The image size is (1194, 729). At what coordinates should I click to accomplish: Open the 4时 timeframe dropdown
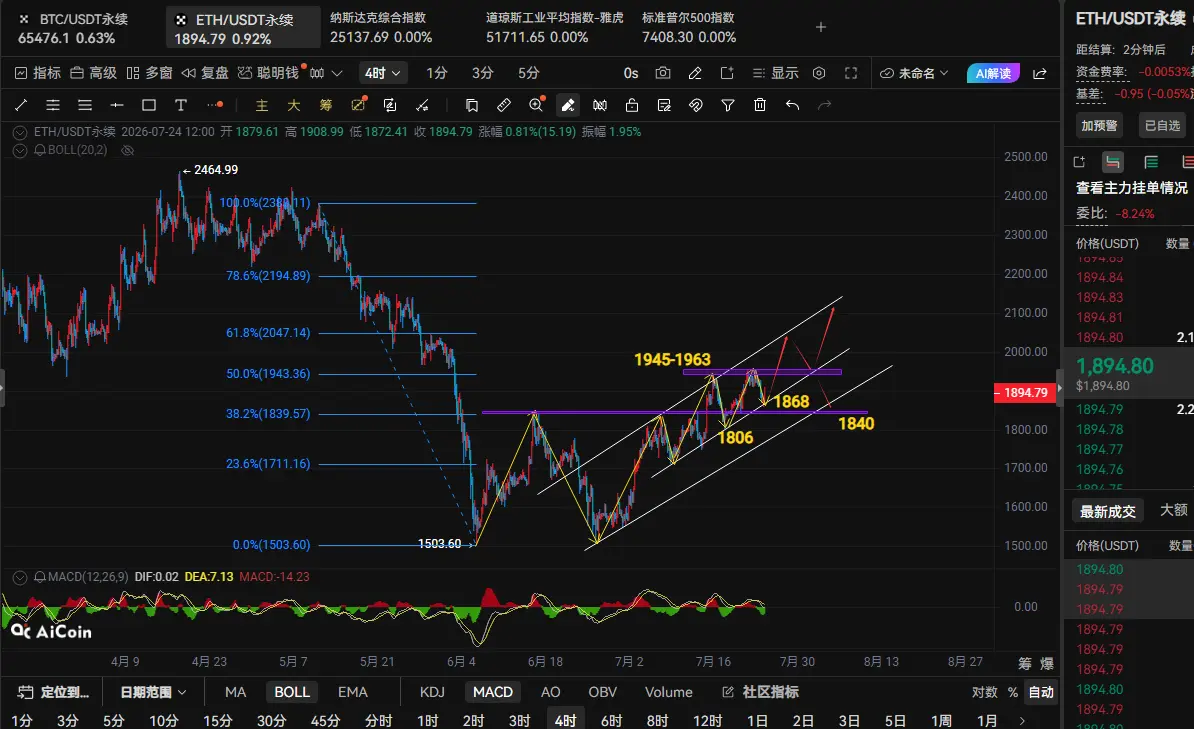point(382,73)
